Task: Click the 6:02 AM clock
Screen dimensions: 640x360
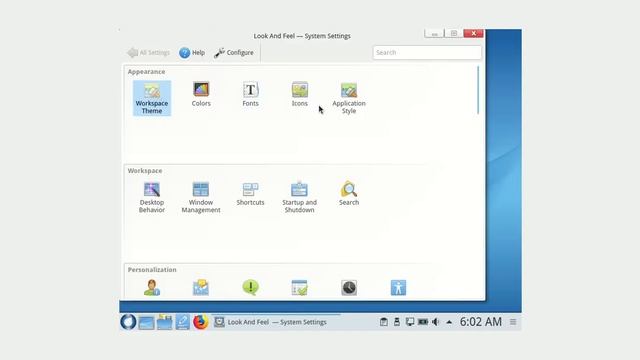Action: point(481,322)
